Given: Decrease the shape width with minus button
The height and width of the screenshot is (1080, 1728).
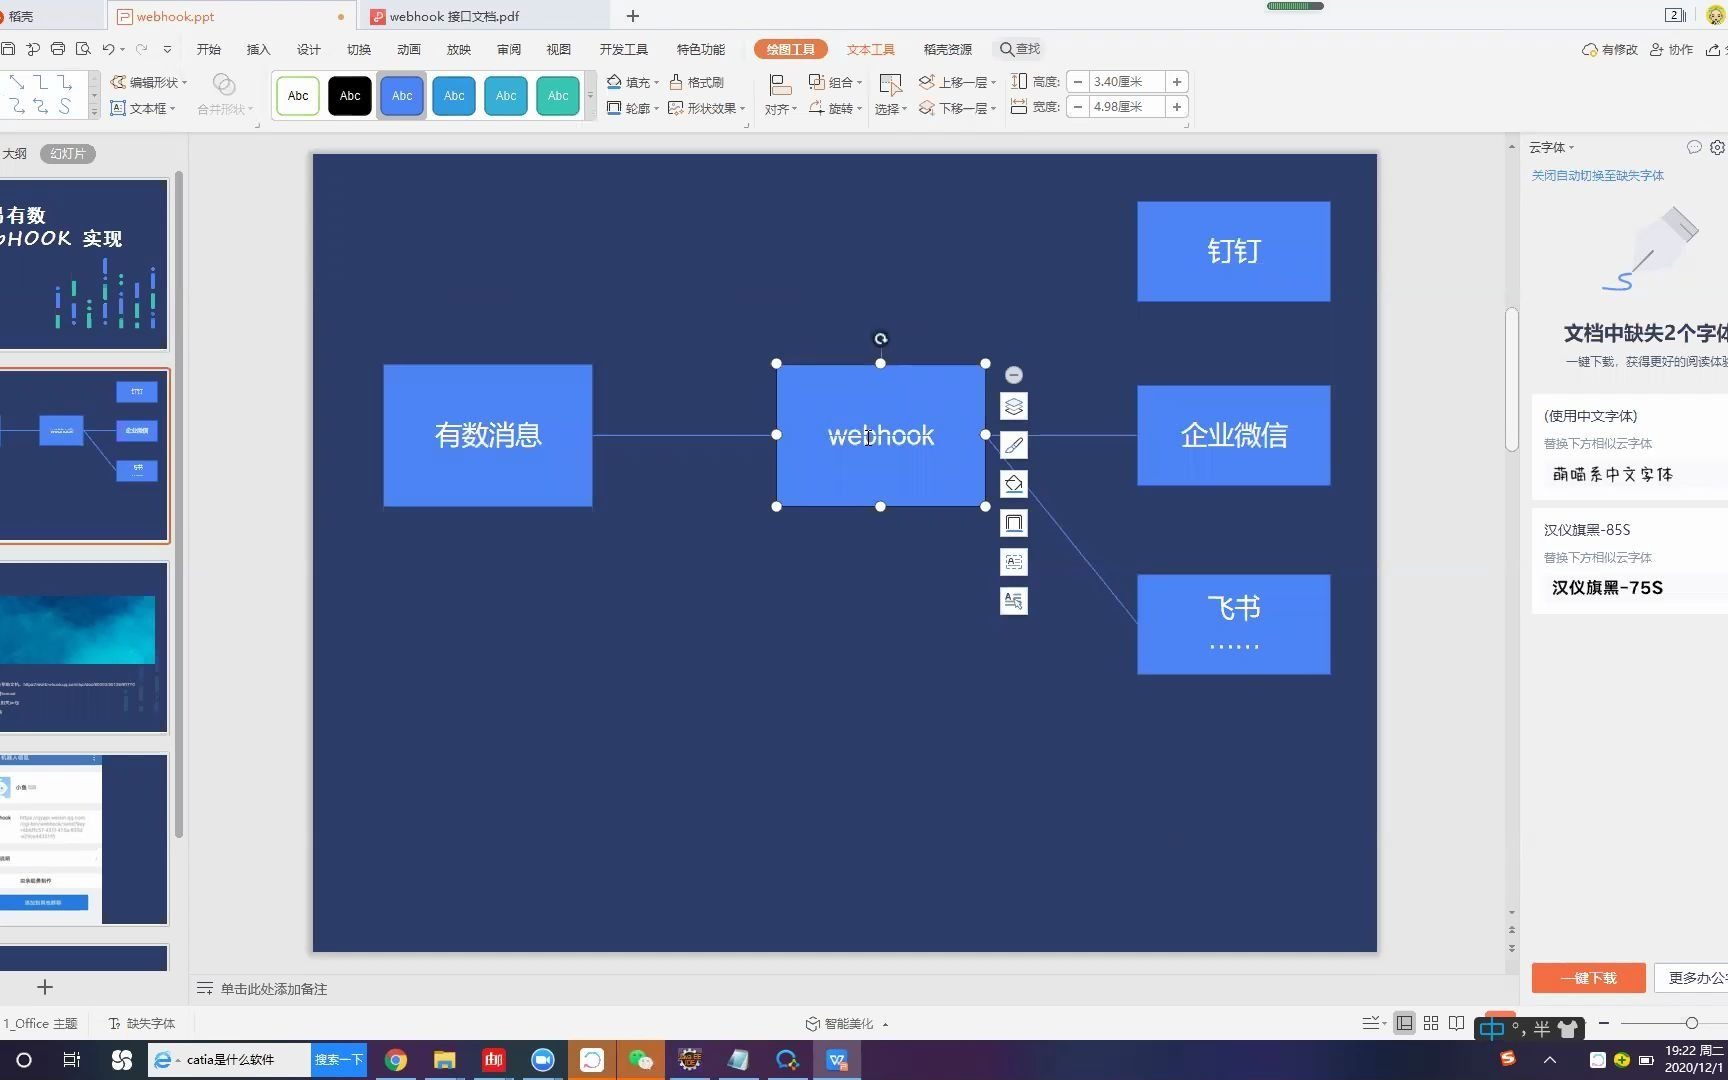Looking at the screenshot, I should (x=1077, y=107).
